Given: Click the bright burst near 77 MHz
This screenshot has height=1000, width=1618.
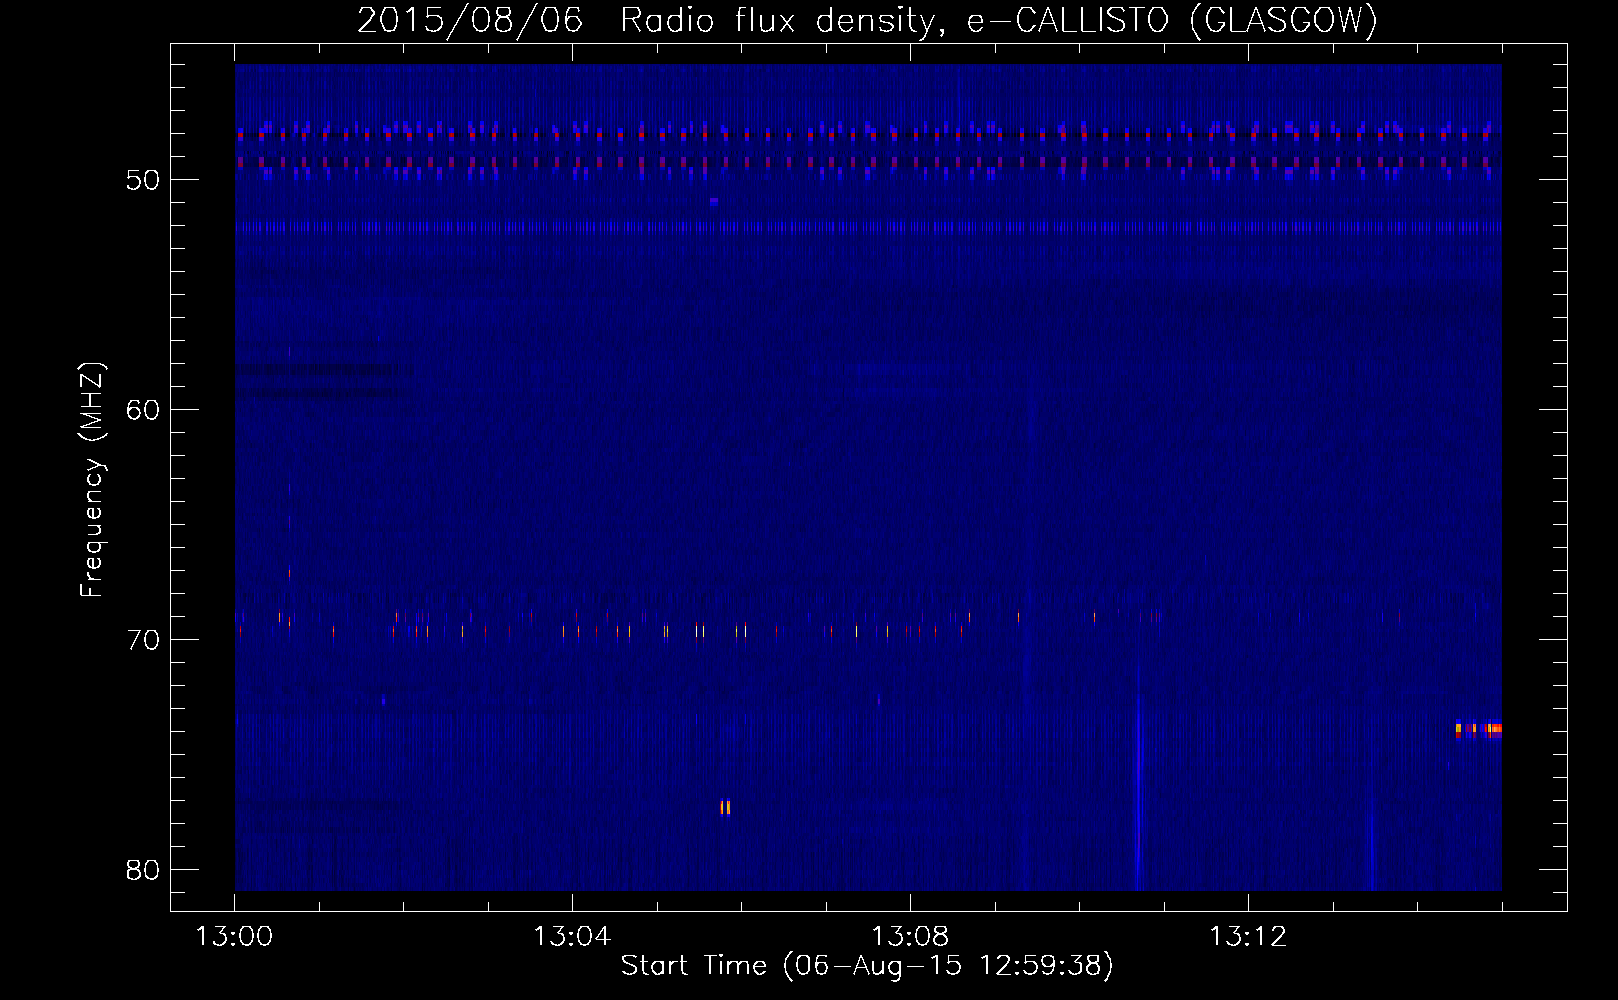Looking at the screenshot, I should coord(725,807).
